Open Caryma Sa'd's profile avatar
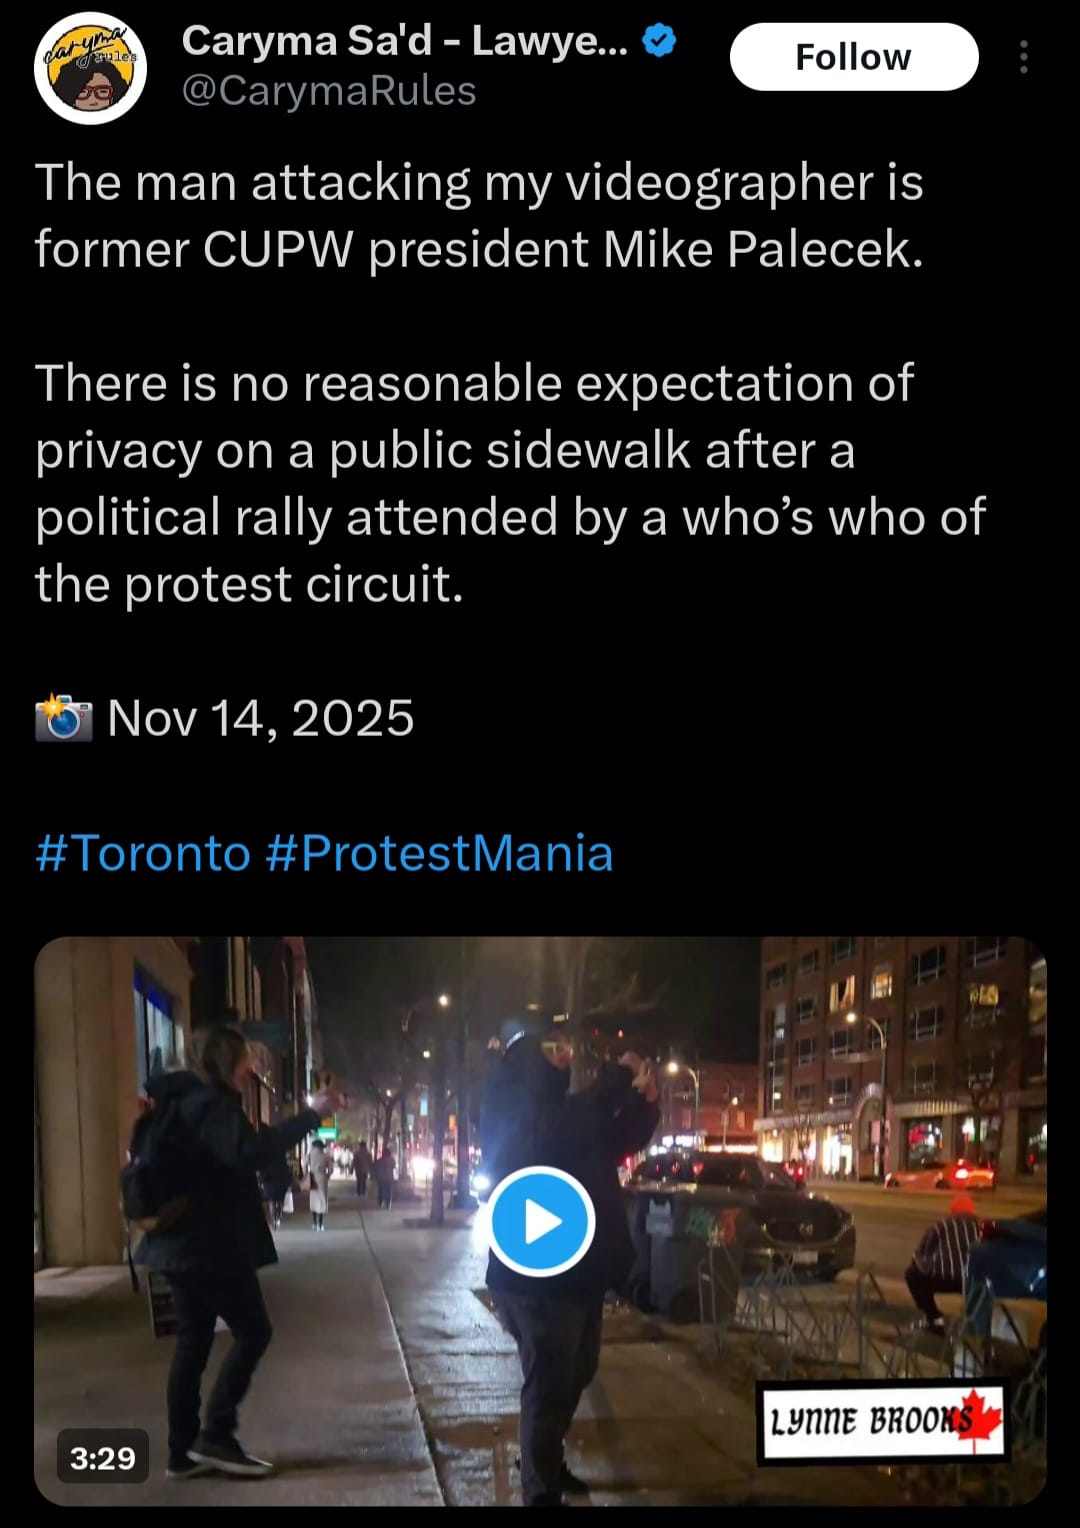Screen dimensions: 1080x1528 click(90, 68)
